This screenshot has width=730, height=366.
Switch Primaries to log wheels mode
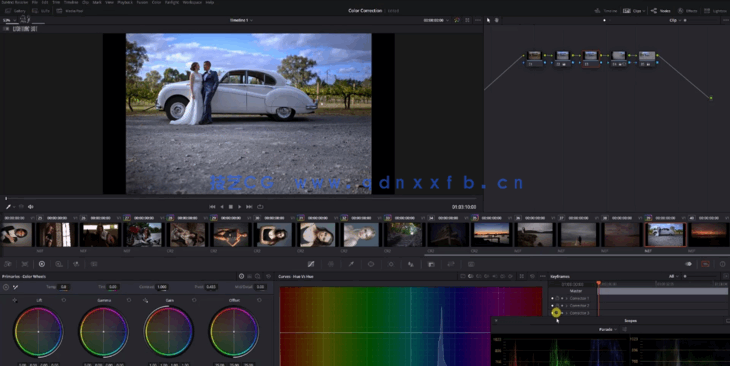(x=257, y=276)
